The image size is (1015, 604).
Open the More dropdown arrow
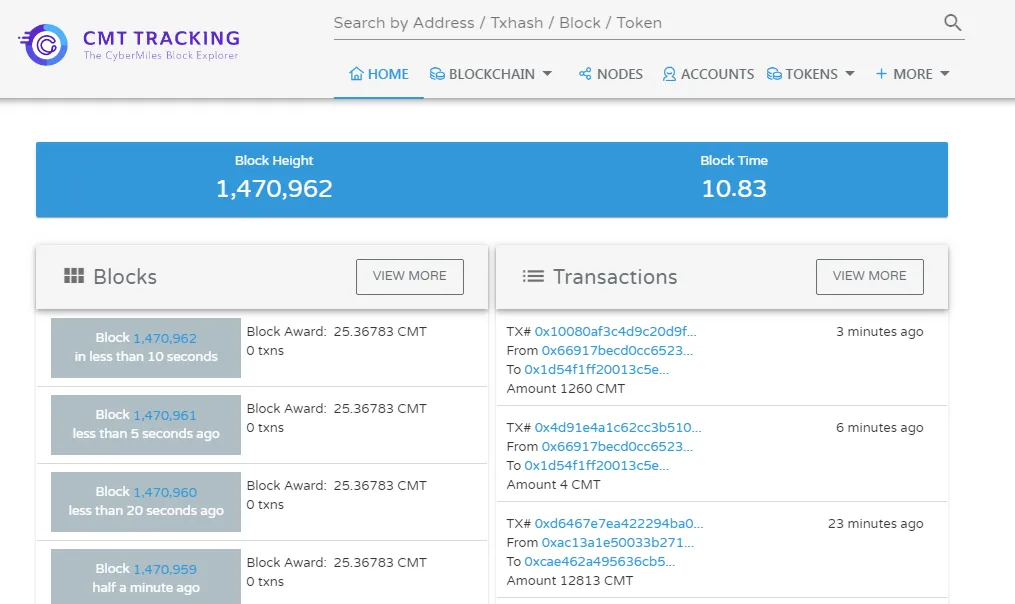pyautogui.click(x=944, y=74)
